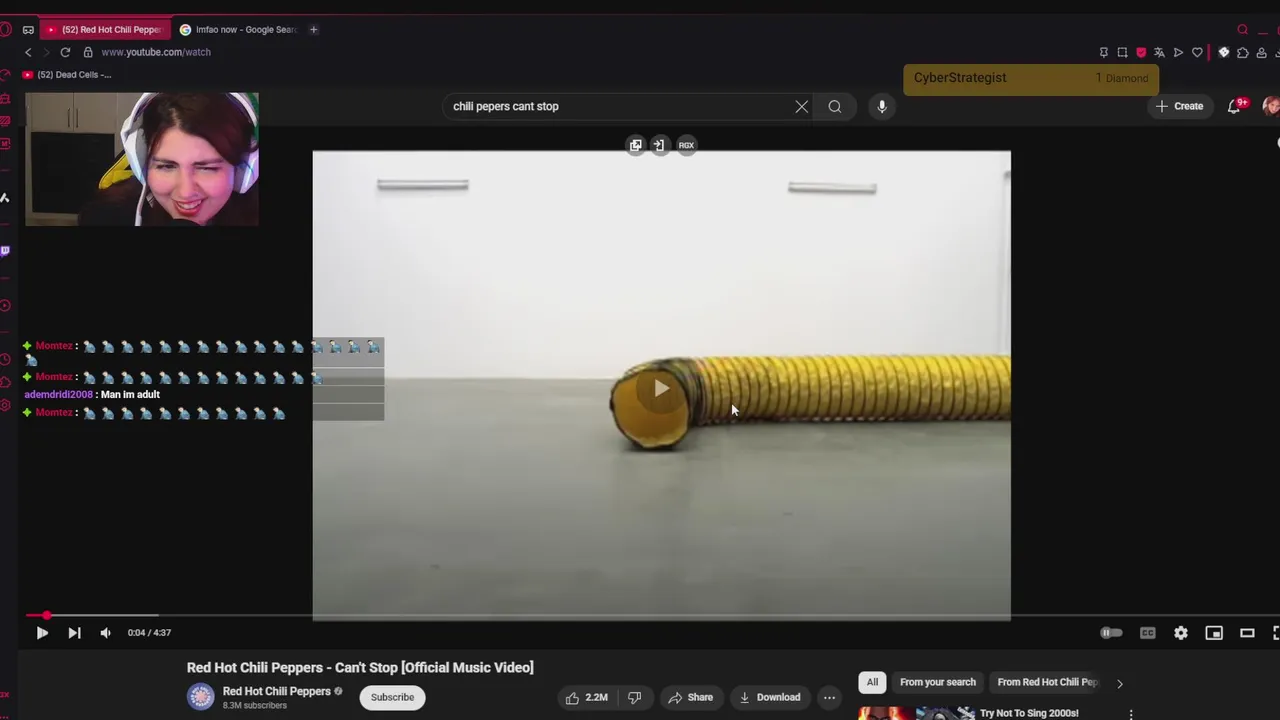
Task: Click the large play overlay on video
Action: point(661,389)
